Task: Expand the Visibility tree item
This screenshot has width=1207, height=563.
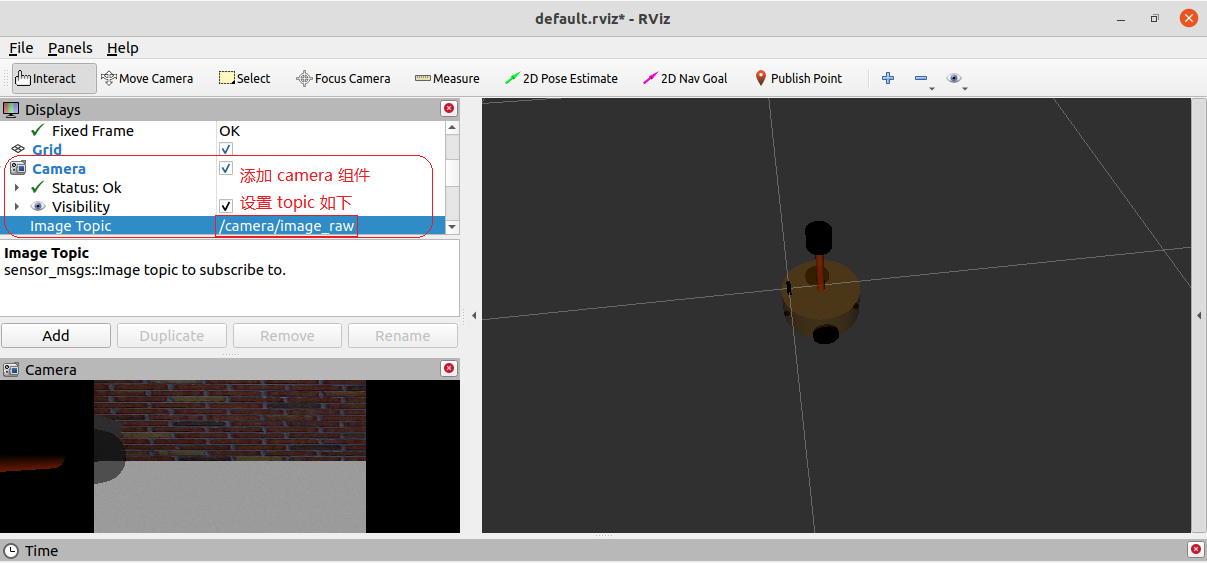Action: (x=17, y=207)
